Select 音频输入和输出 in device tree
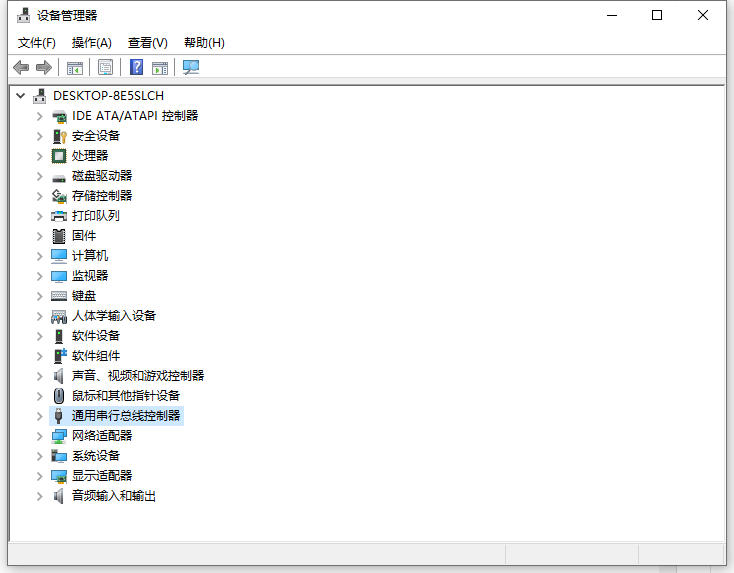The width and height of the screenshot is (734, 573). click(113, 496)
